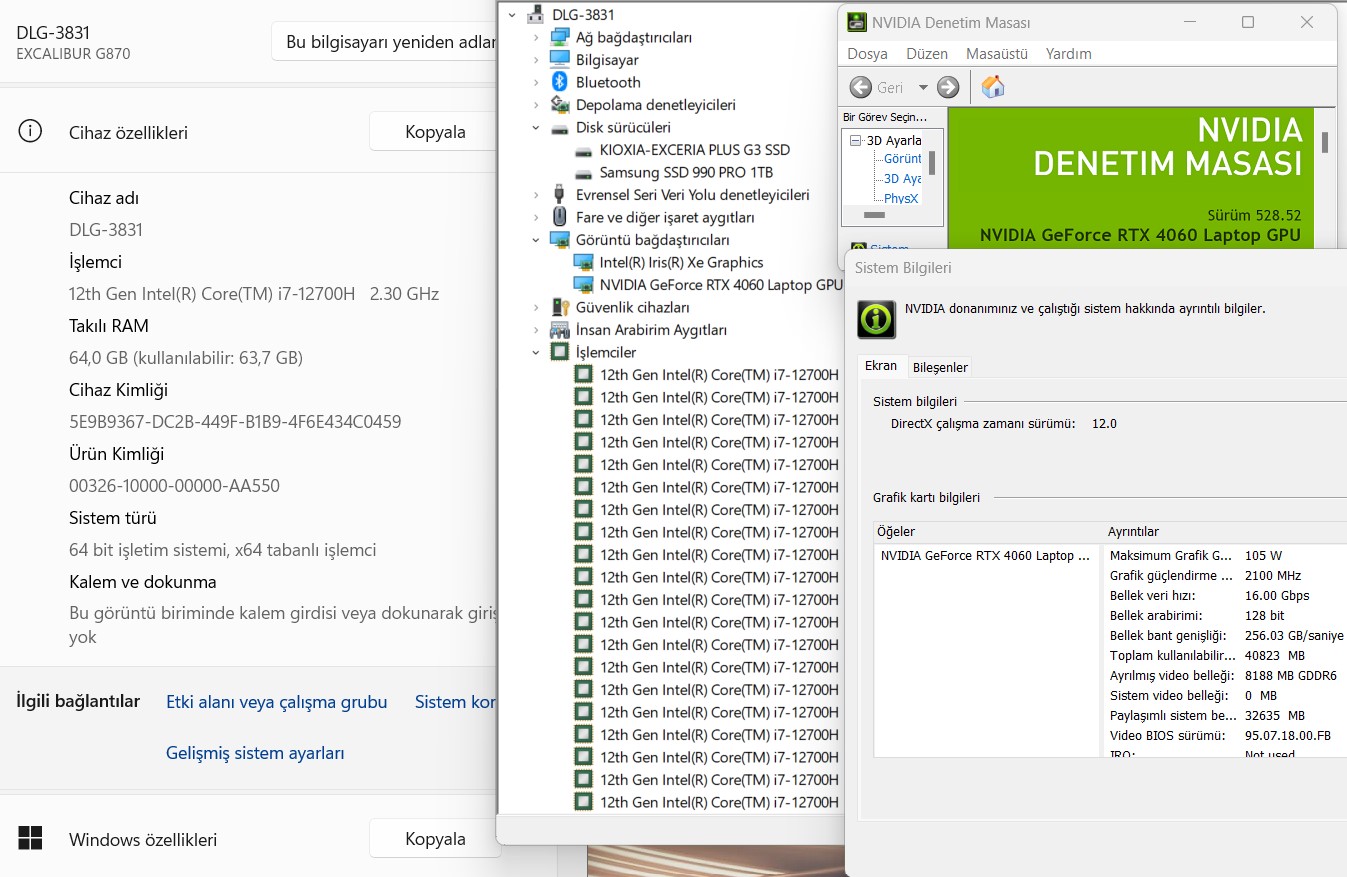Screen dimensions: 1347x877
Task: Click the HID icon beside İnsan Arabirim Aygıtları
Action: point(560,330)
